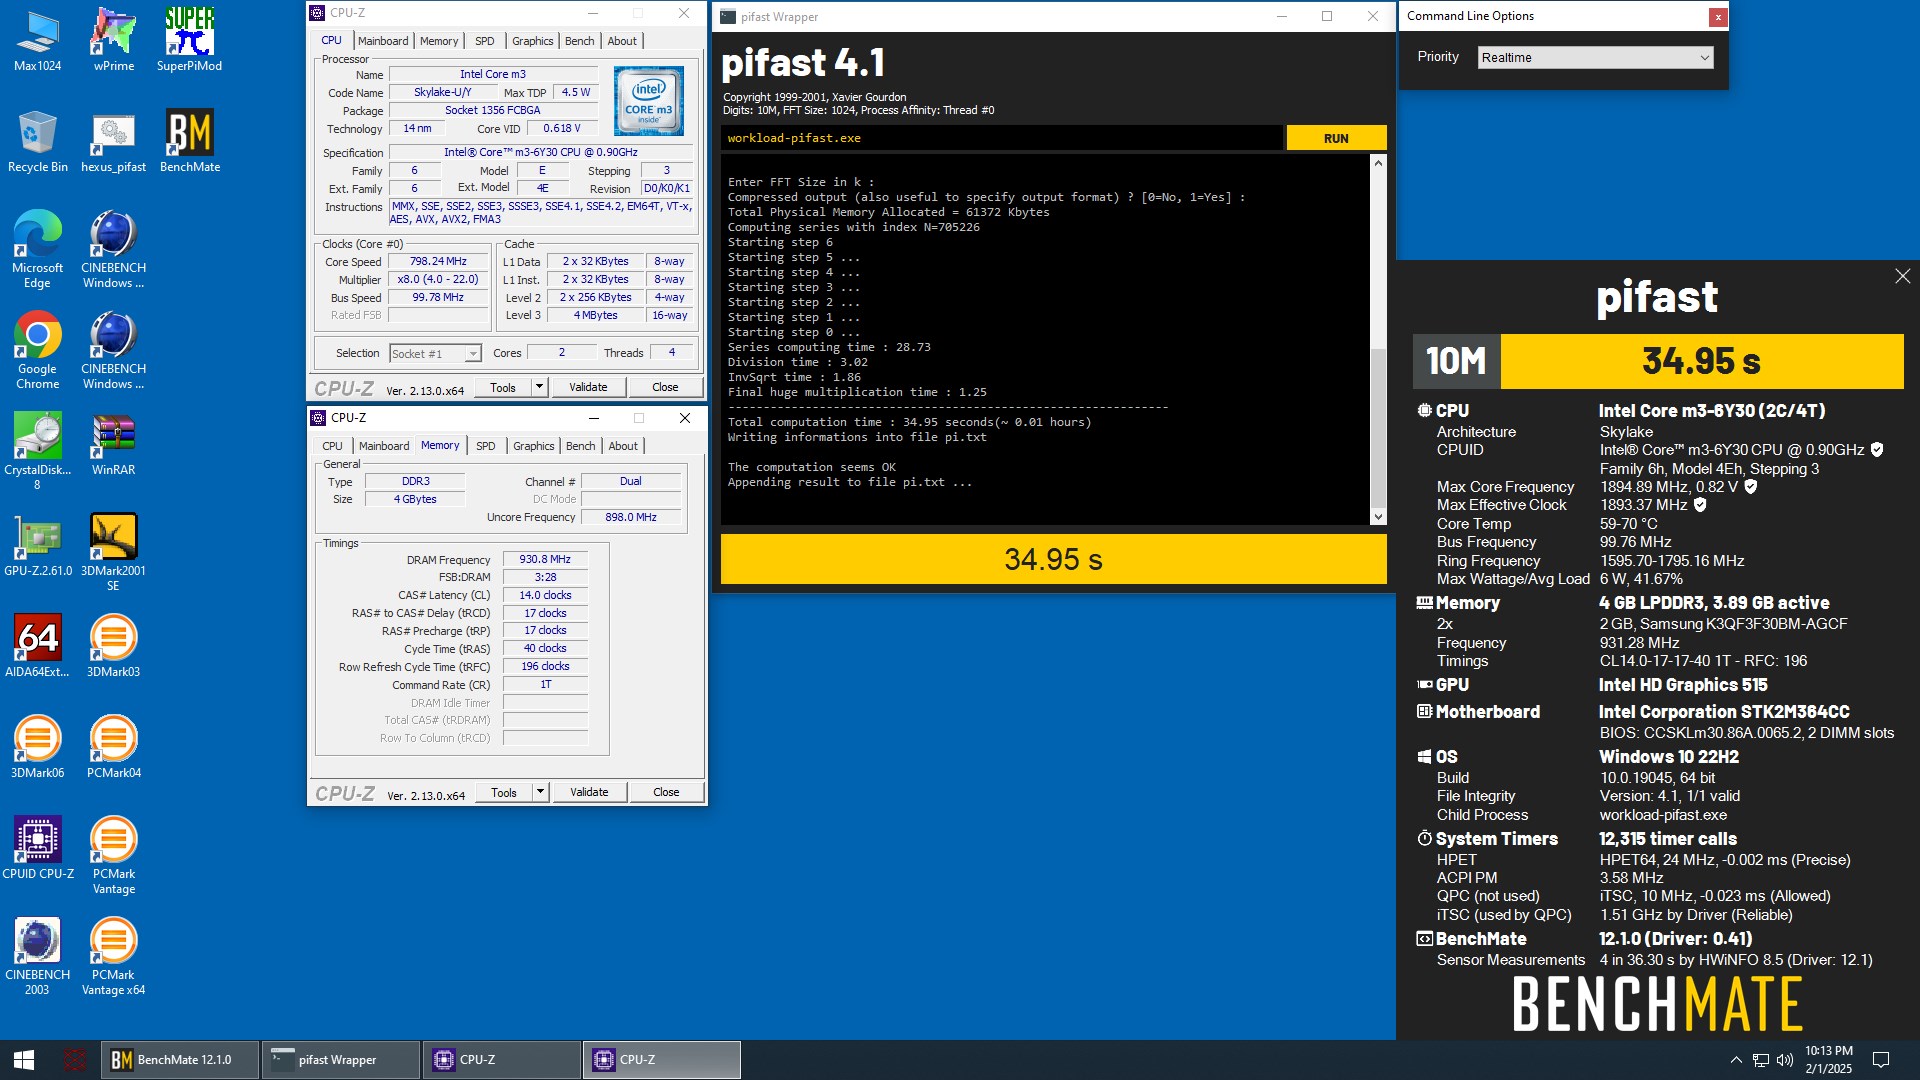Image resolution: width=1920 pixels, height=1080 pixels.
Task: Click the Core Speed value 798.24 MHz
Action: tap(438, 262)
